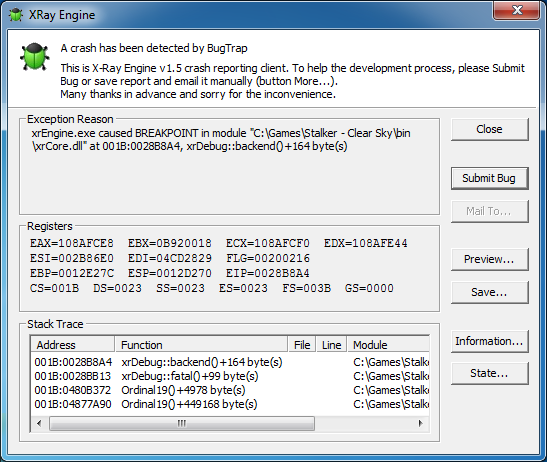
Task: Click the GS=0000 segment register
Action: (369, 288)
